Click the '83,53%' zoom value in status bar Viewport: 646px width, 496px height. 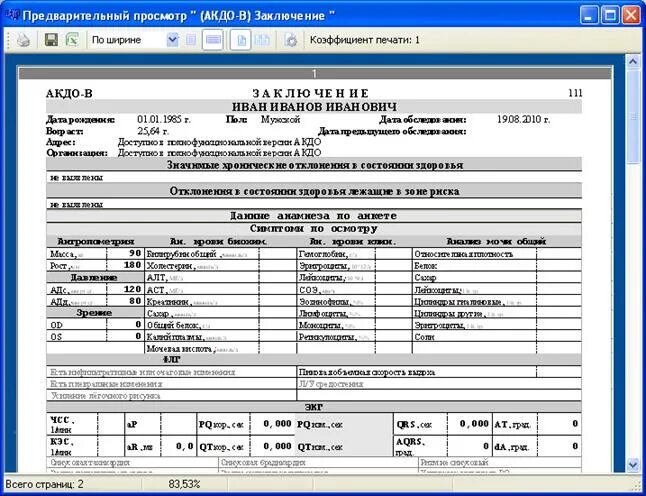coord(184,484)
